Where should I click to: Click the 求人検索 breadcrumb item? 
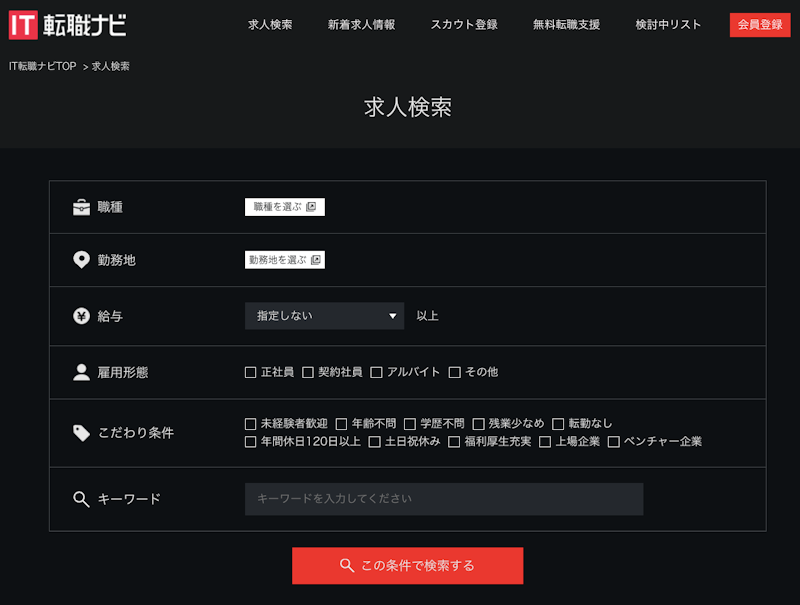point(111,66)
